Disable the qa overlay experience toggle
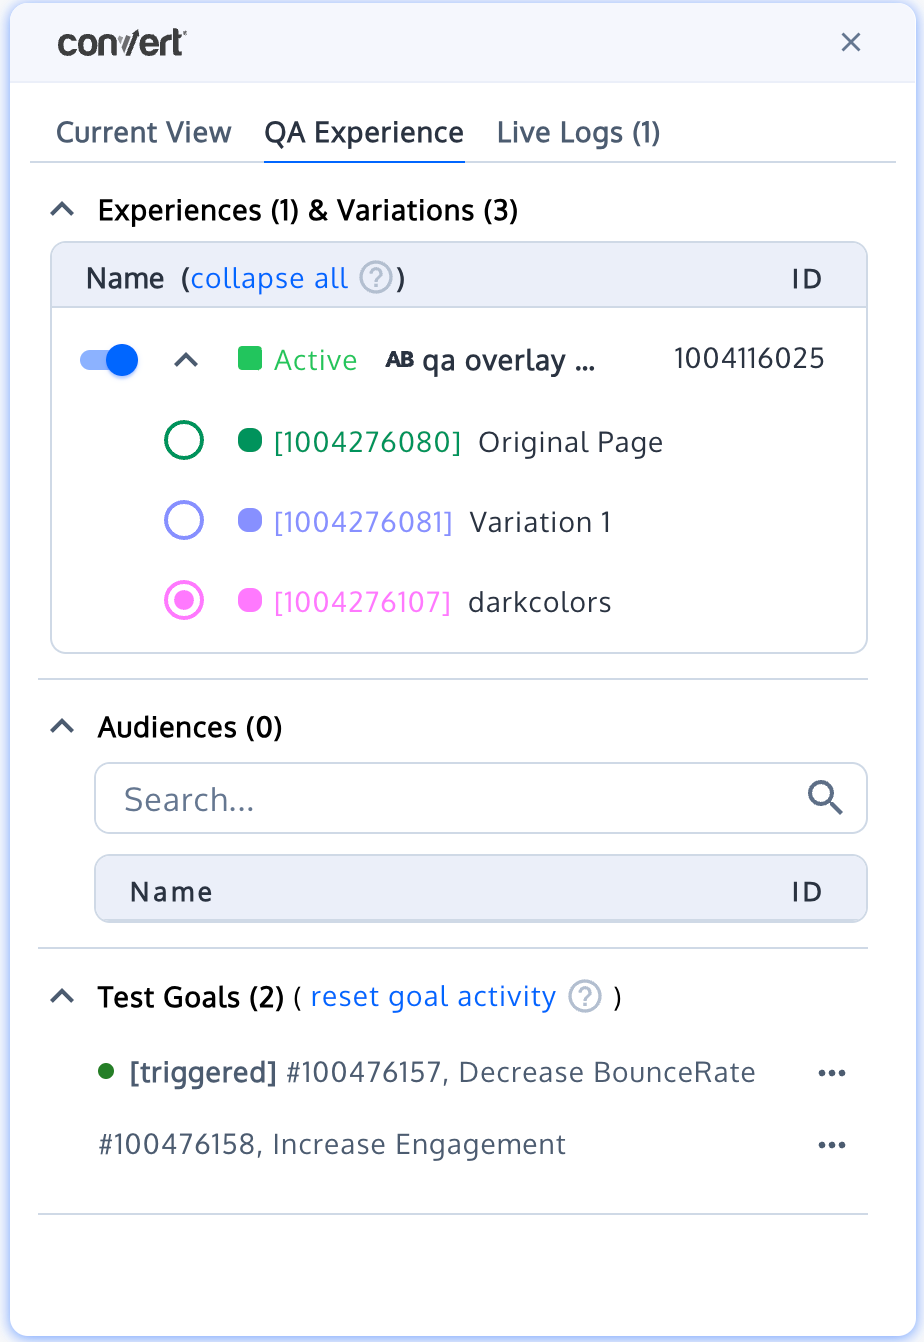 click(x=106, y=359)
